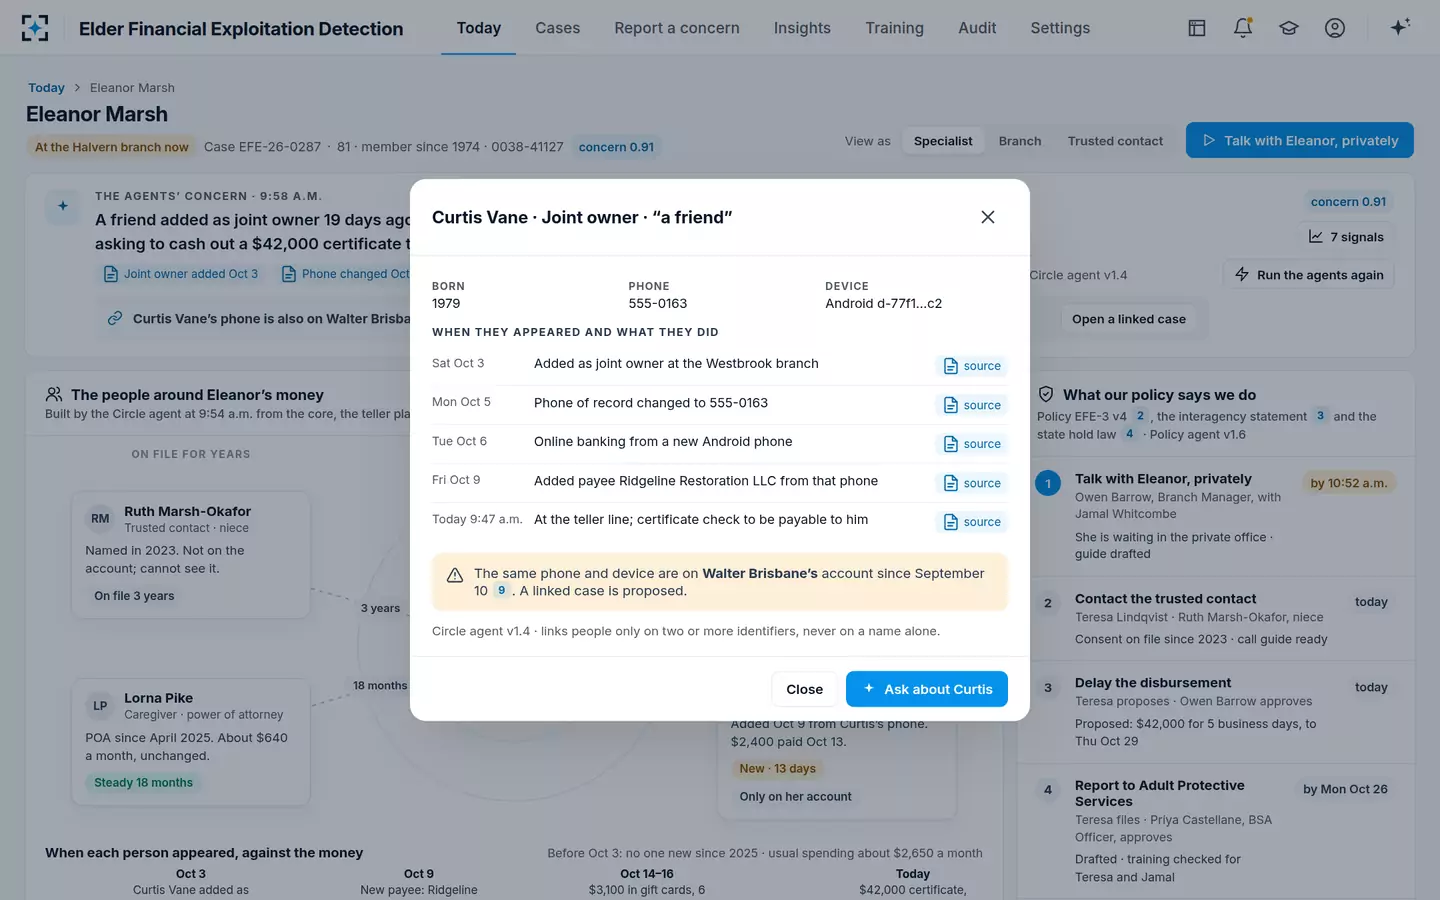The image size is (1440, 900).
Task: Click the sparkle icon beside The Agents' Concern
Action: (63, 206)
